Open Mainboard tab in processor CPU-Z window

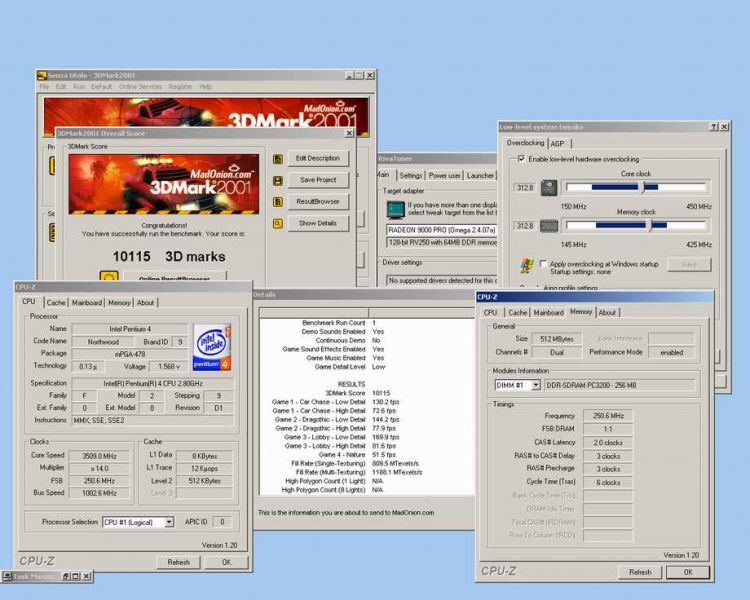point(87,303)
